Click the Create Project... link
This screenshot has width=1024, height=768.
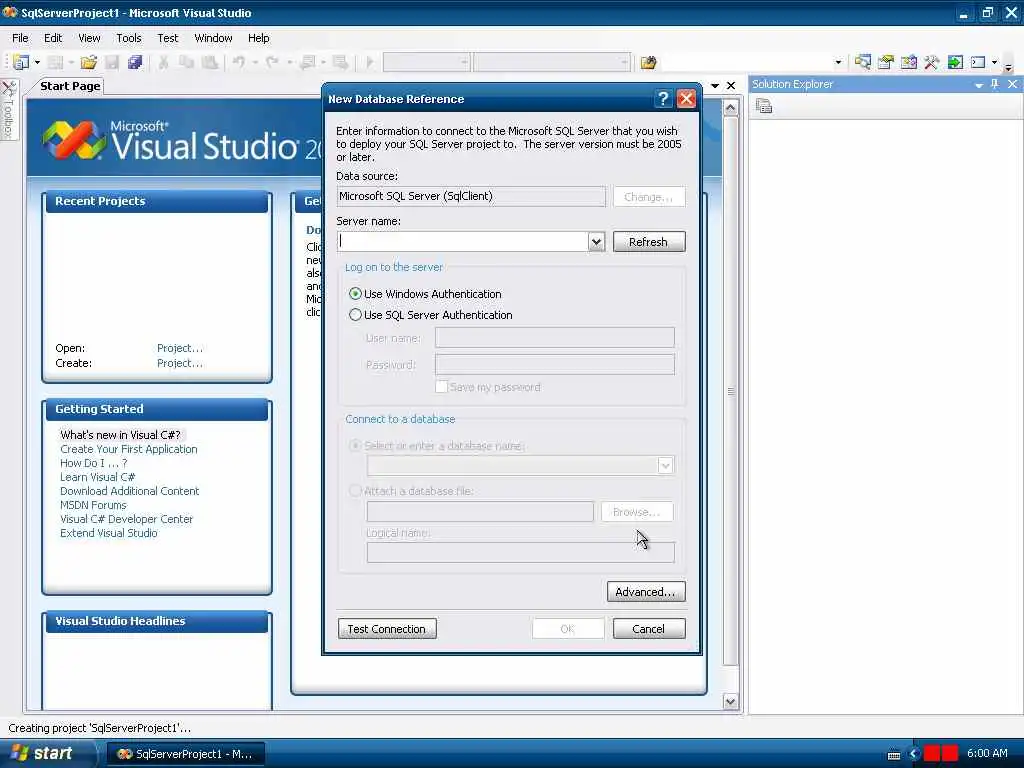click(180, 363)
